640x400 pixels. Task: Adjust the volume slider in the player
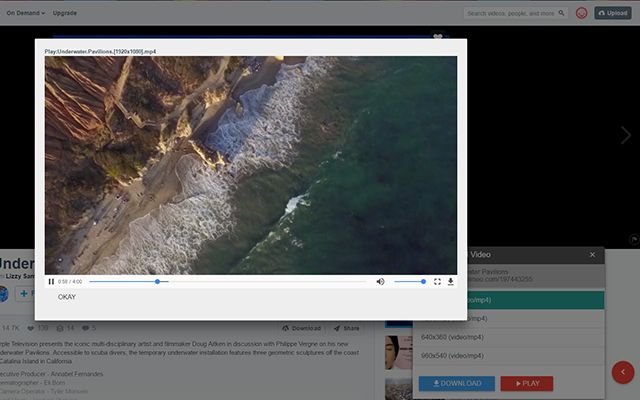(410, 282)
